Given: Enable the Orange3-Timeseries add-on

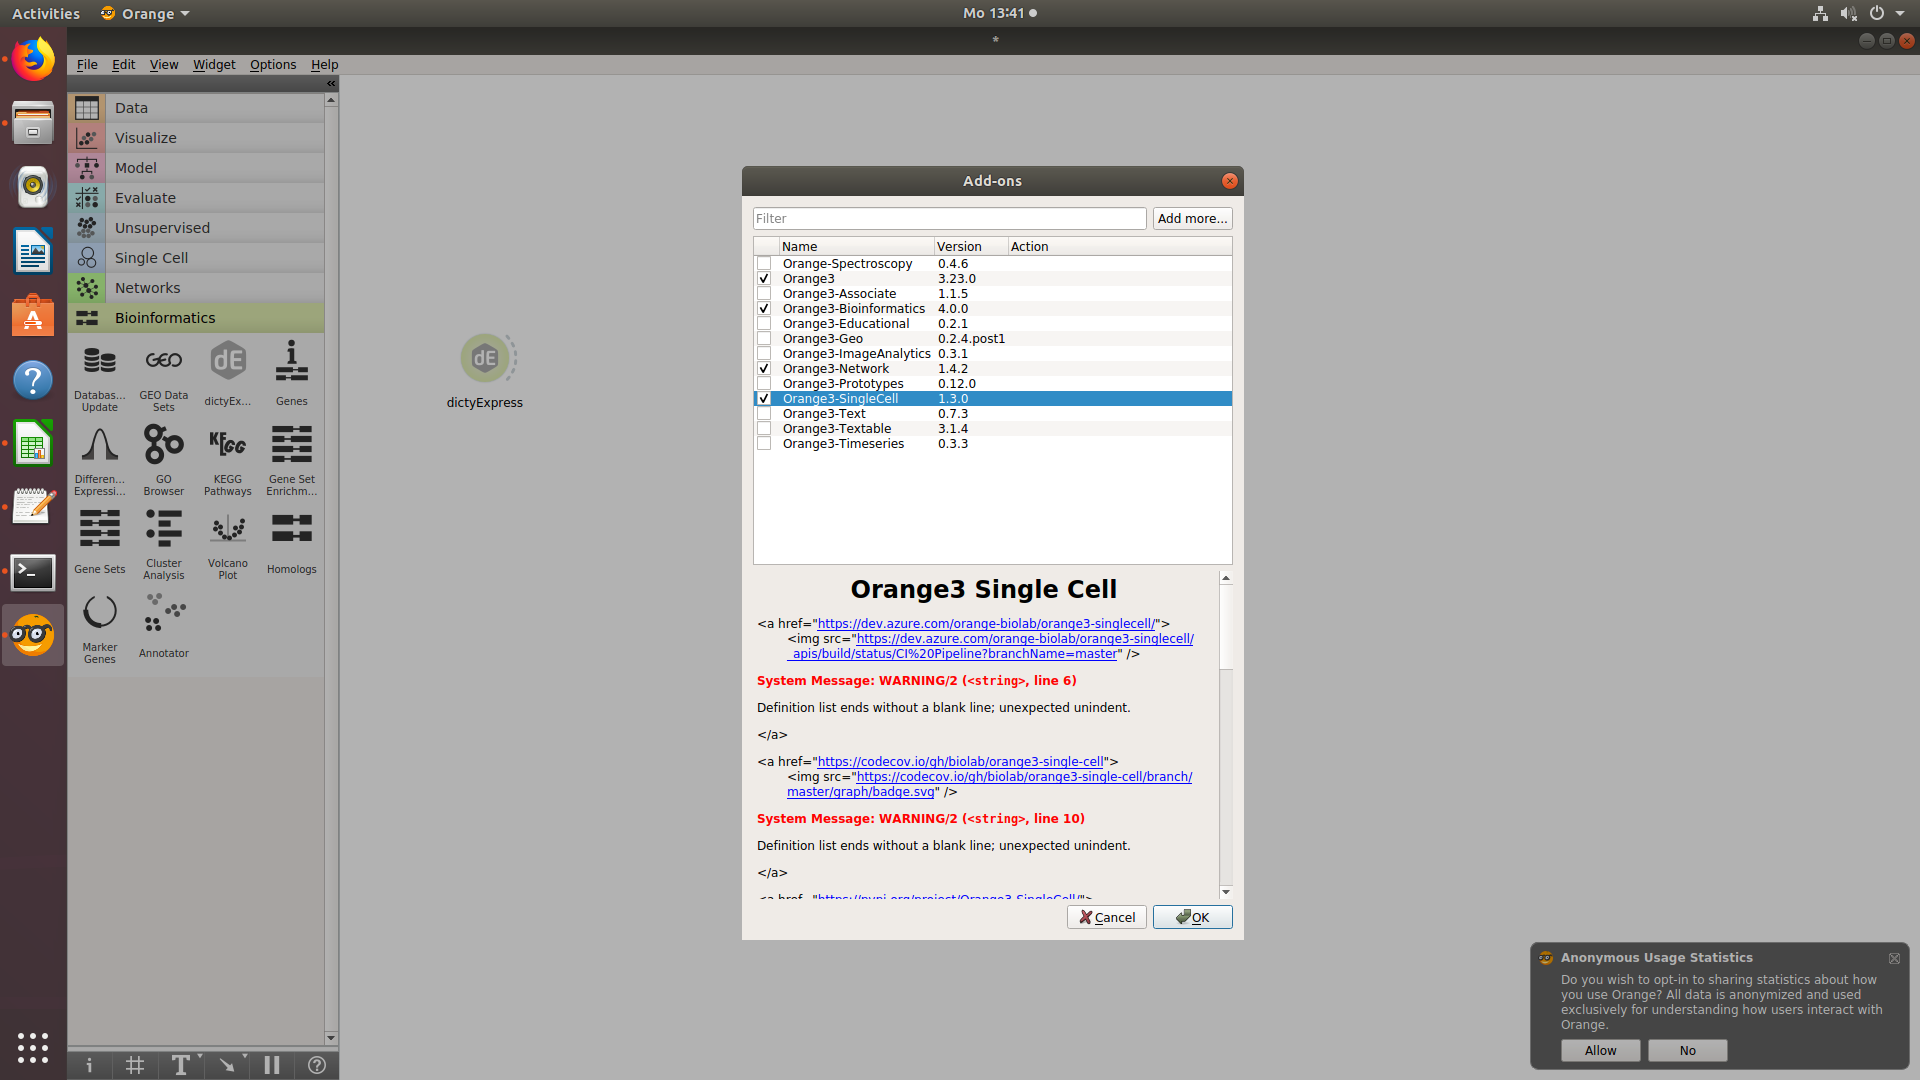Looking at the screenshot, I should 764,443.
